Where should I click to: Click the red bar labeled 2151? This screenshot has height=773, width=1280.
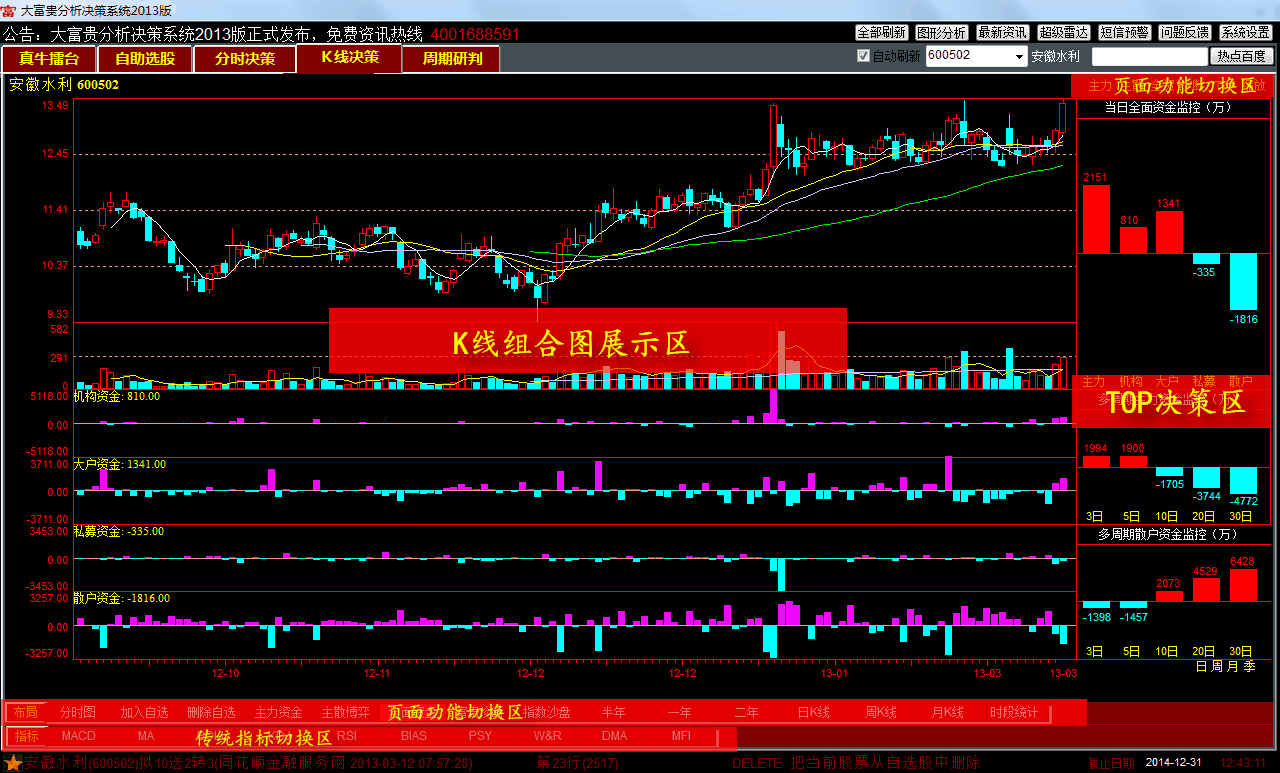click(x=1096, y=219)
